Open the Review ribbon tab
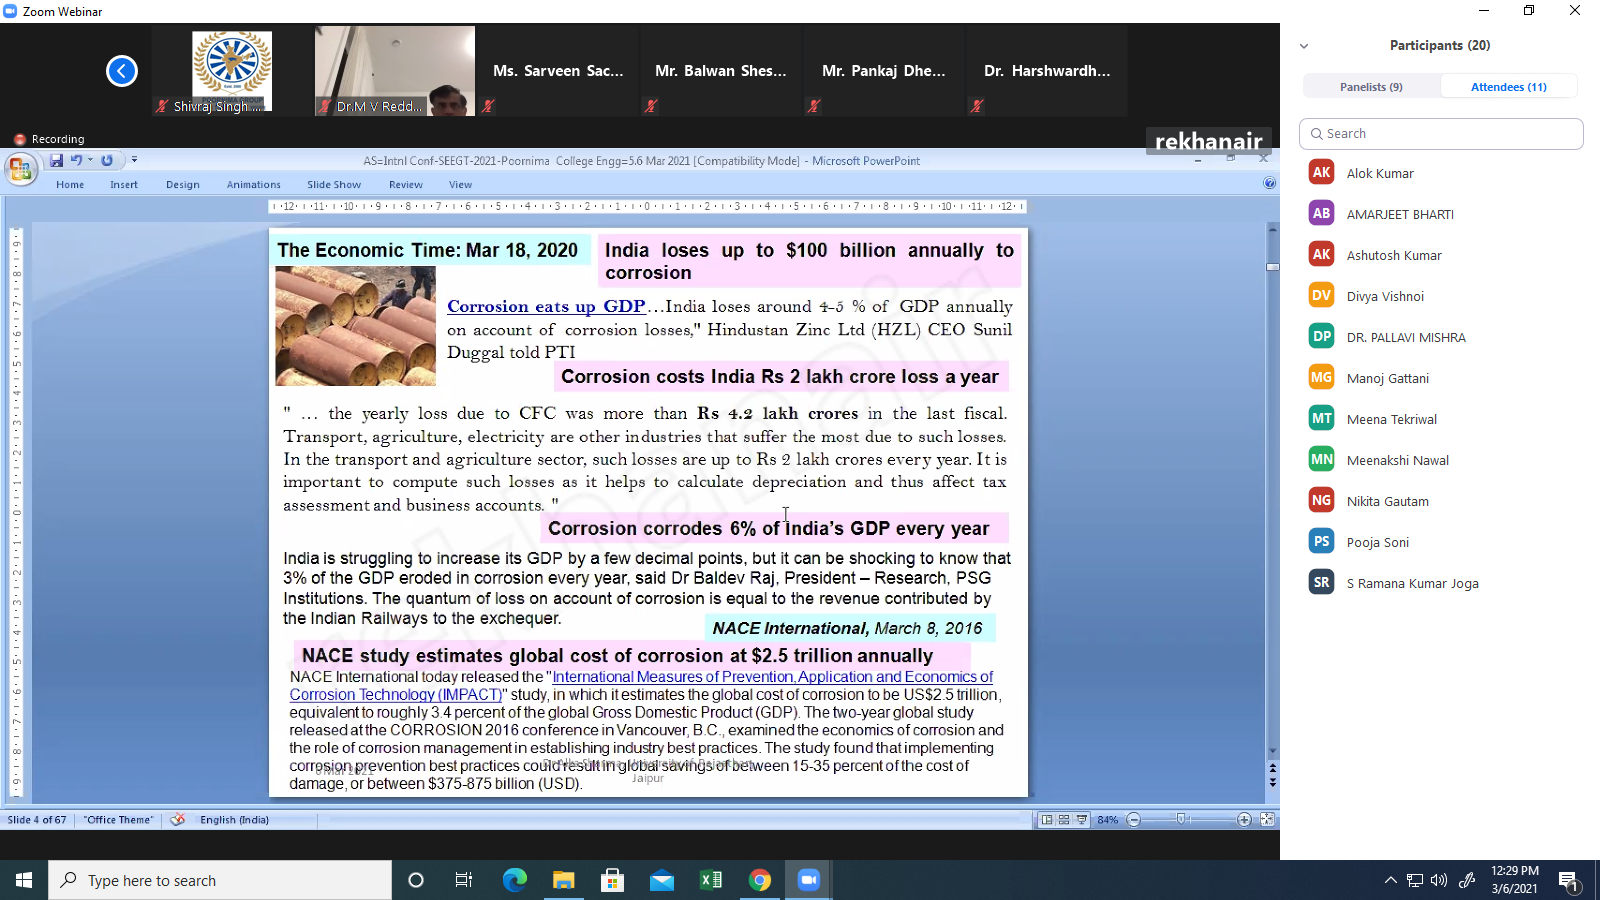This screenshot has height=900, width=1600. click(406, 185)
